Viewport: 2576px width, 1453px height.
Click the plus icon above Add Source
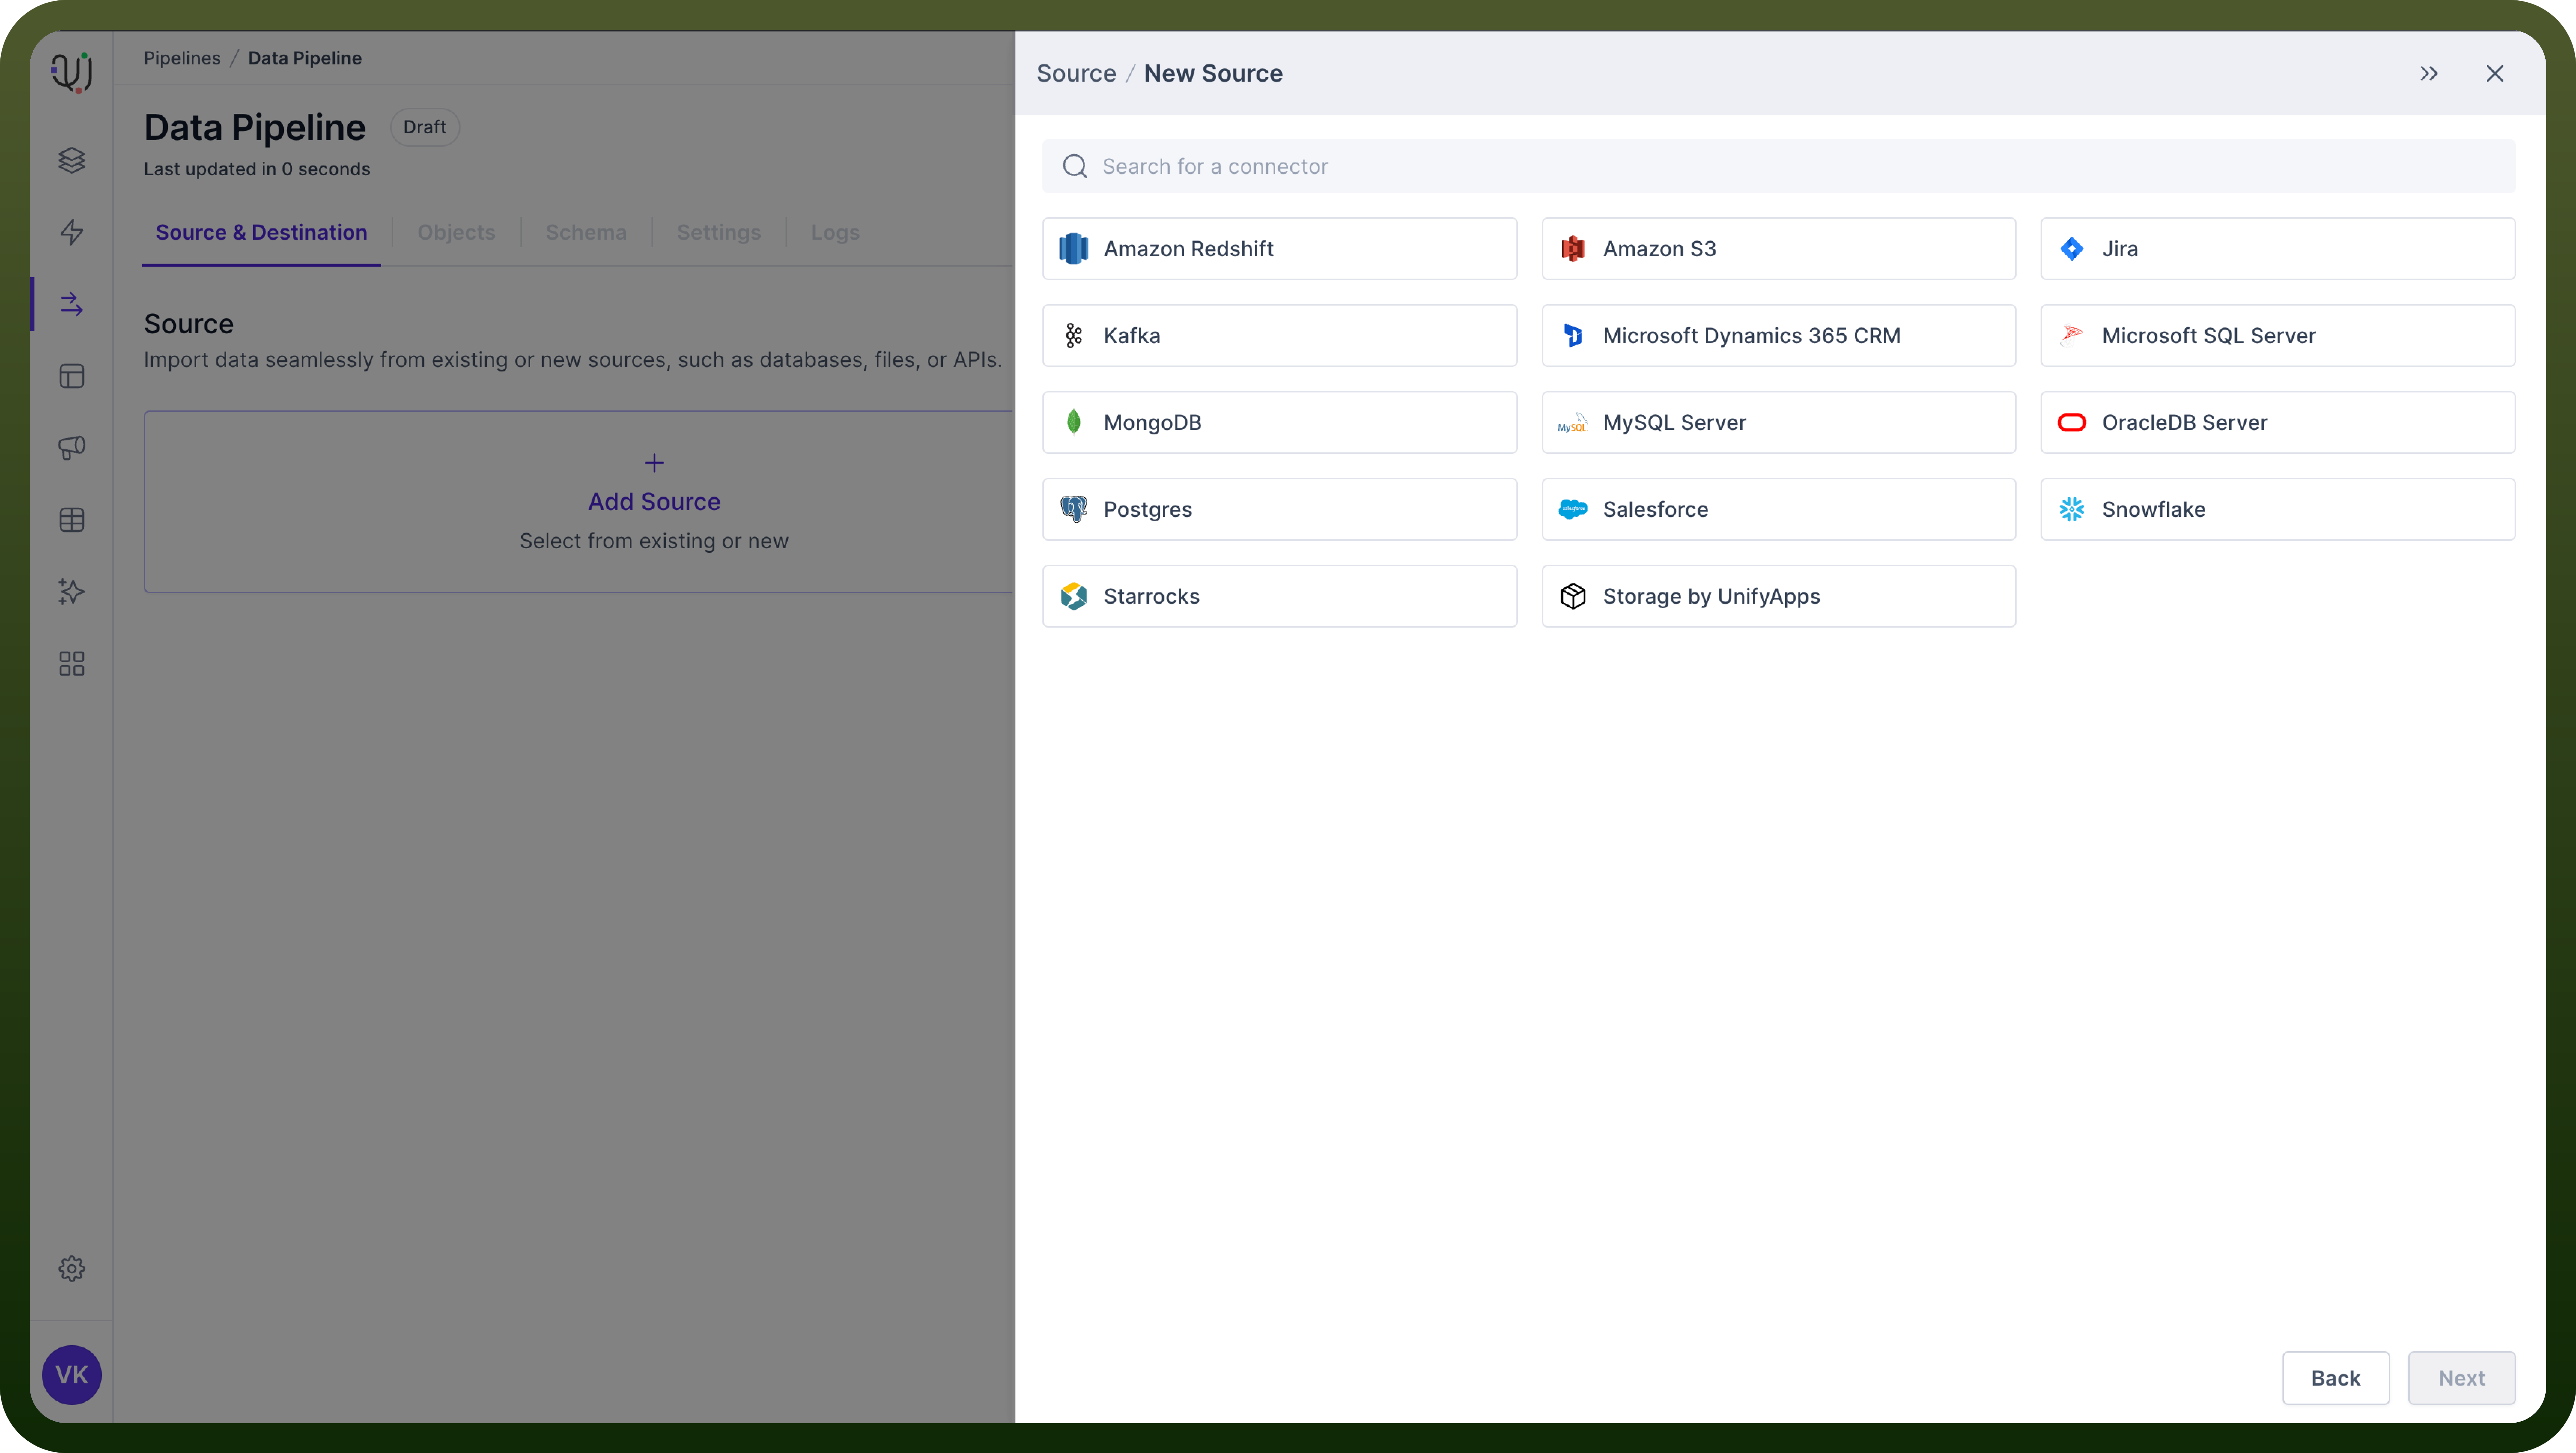[x=654, y=463]
